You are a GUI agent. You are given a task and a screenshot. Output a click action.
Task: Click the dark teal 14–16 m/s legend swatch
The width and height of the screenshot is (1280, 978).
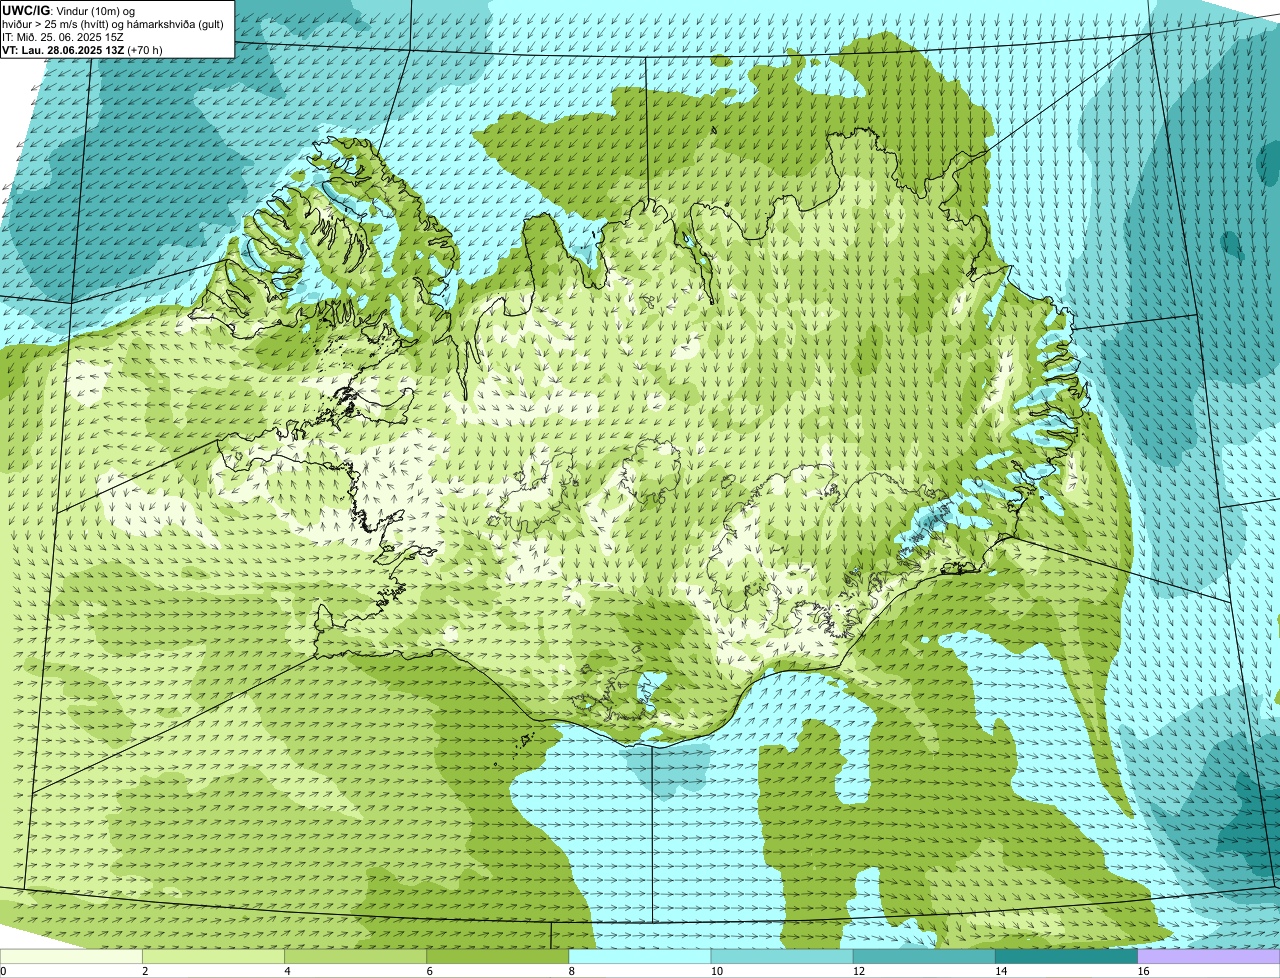click(1066, 957)
